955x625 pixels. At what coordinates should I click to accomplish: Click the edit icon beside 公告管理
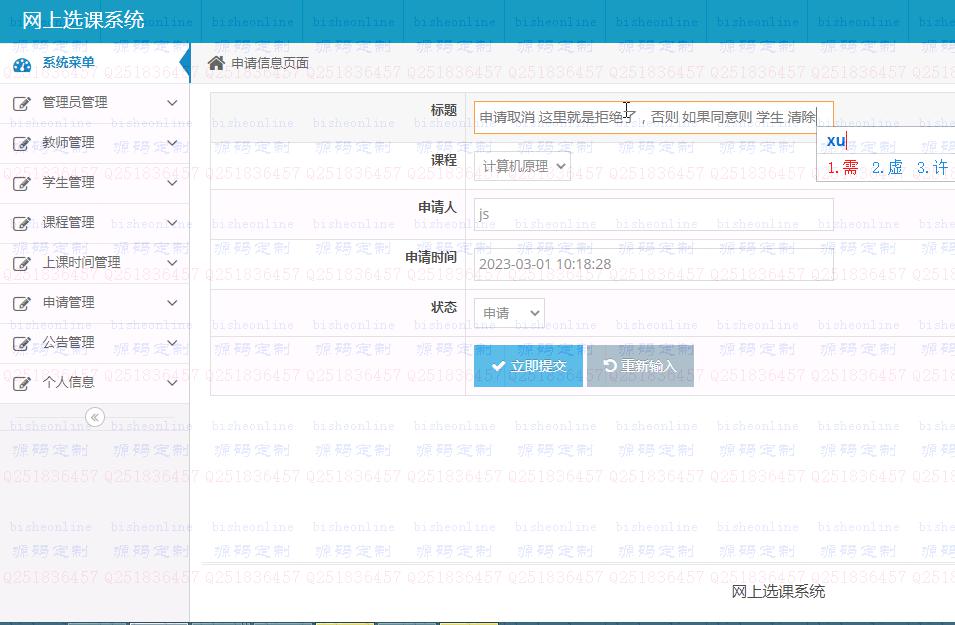[21, 344]
